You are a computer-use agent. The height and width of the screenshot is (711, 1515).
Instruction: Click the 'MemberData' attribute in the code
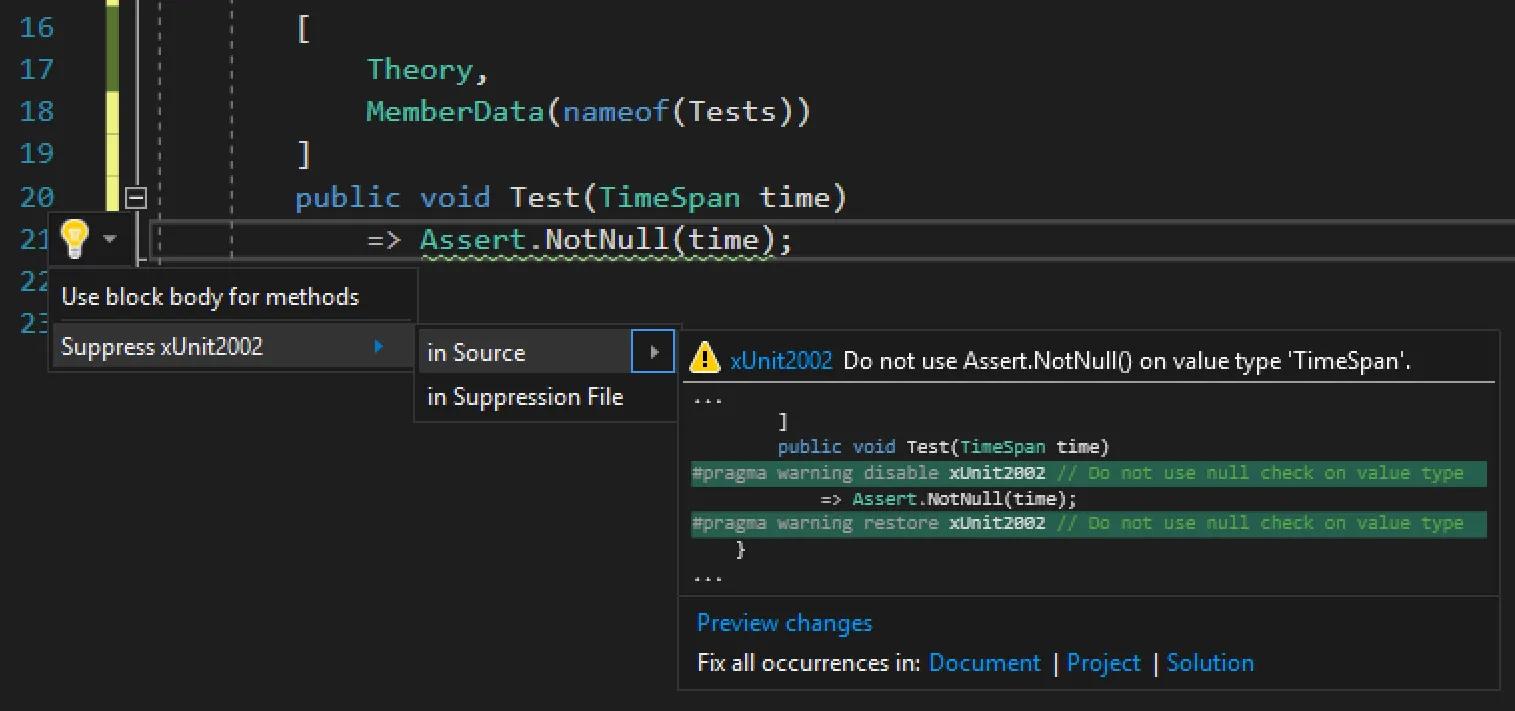click(455, 111)
